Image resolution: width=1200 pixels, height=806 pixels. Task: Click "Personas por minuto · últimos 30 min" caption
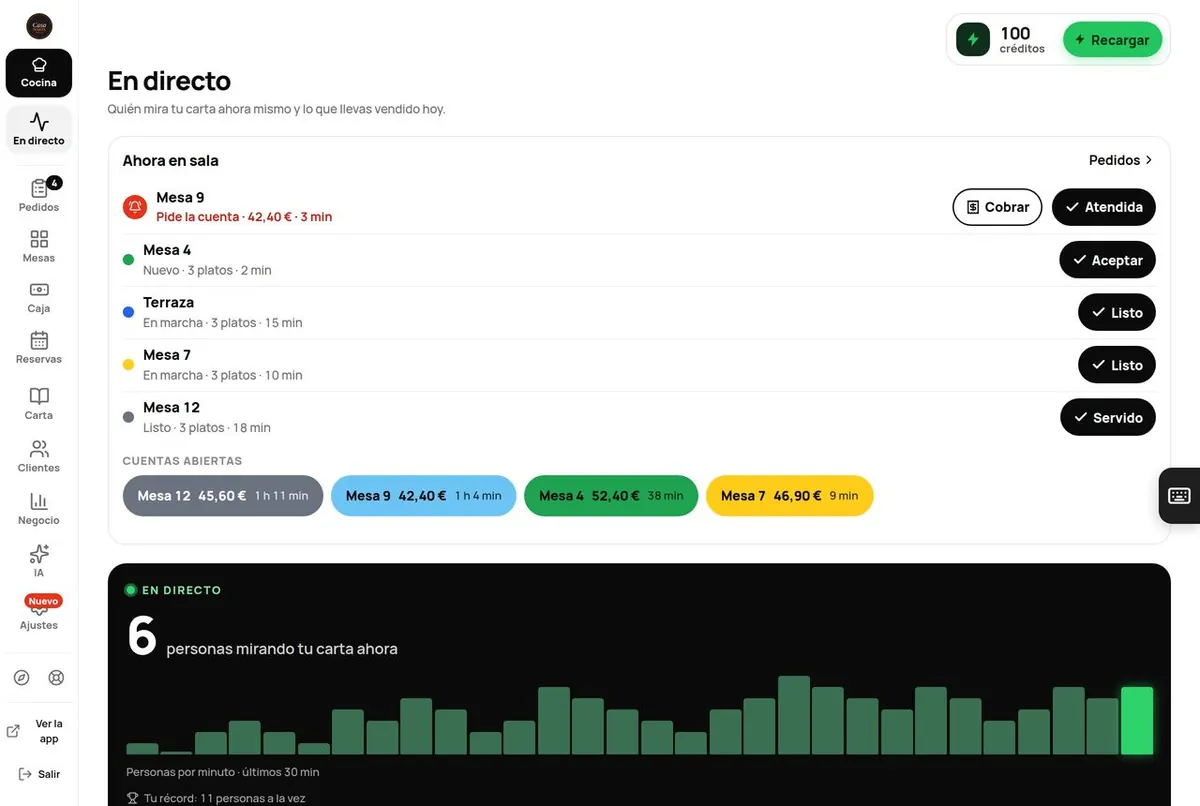pos(223,772)
